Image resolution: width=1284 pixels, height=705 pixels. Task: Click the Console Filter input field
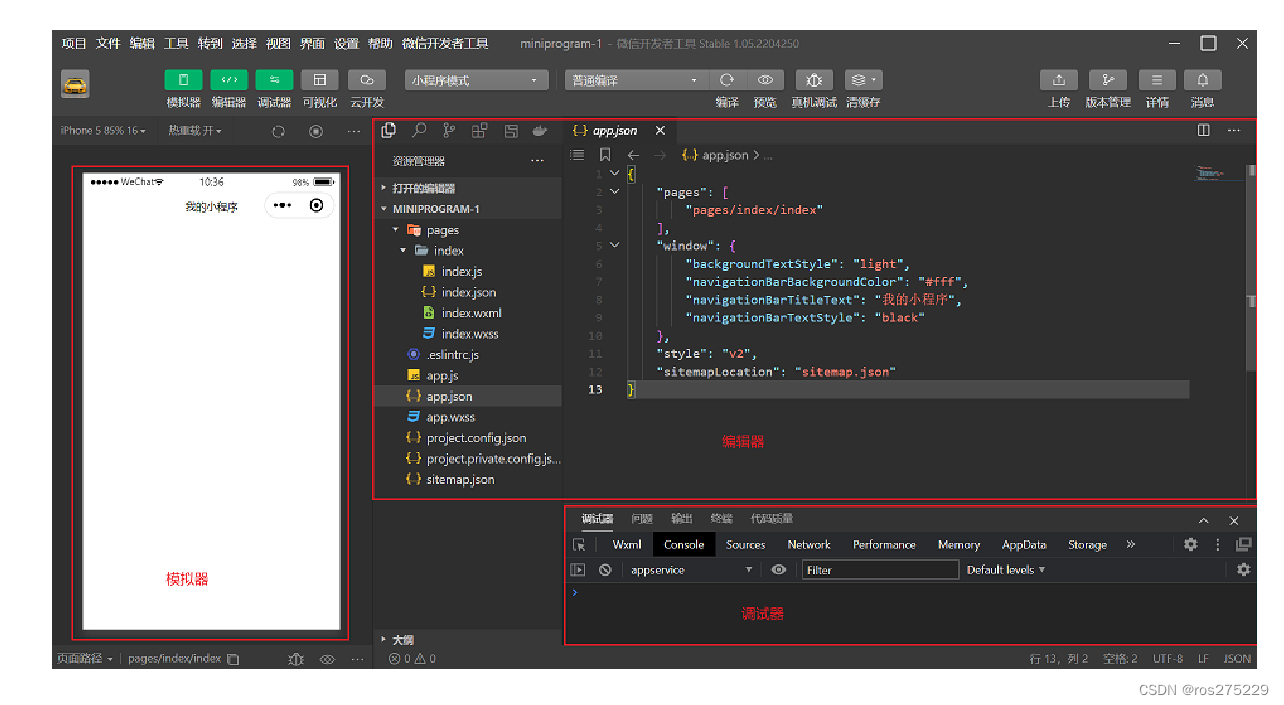(880, 569)
